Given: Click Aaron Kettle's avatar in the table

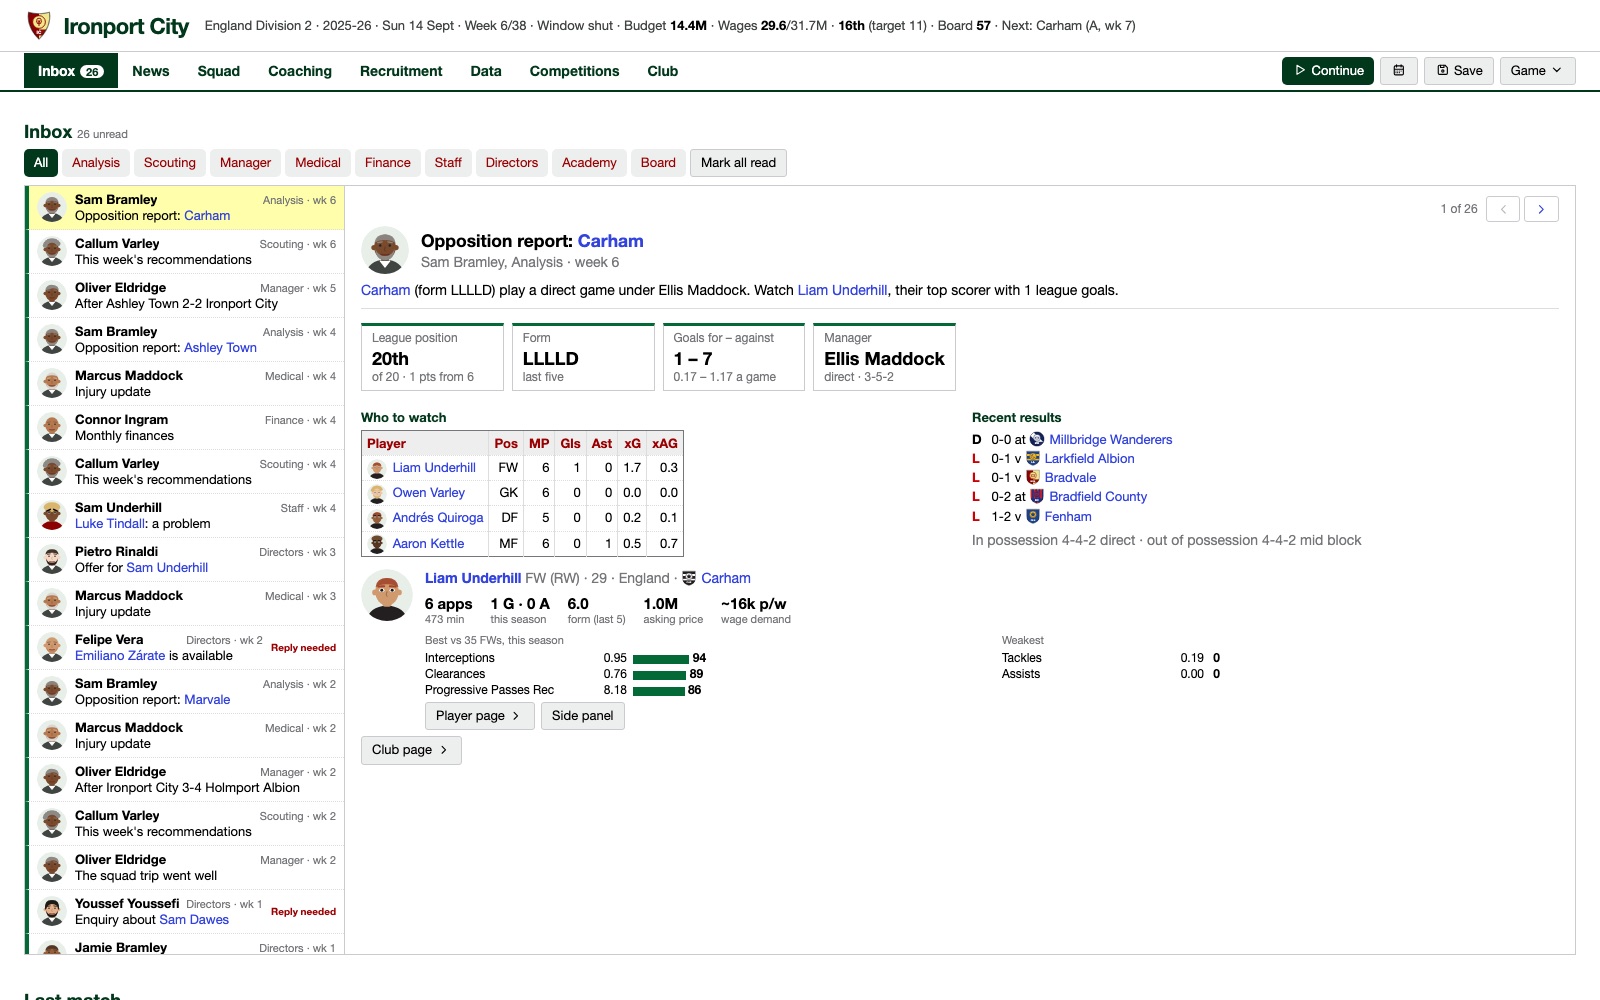Looking at the screenshot, I should (x=377, y=544).
